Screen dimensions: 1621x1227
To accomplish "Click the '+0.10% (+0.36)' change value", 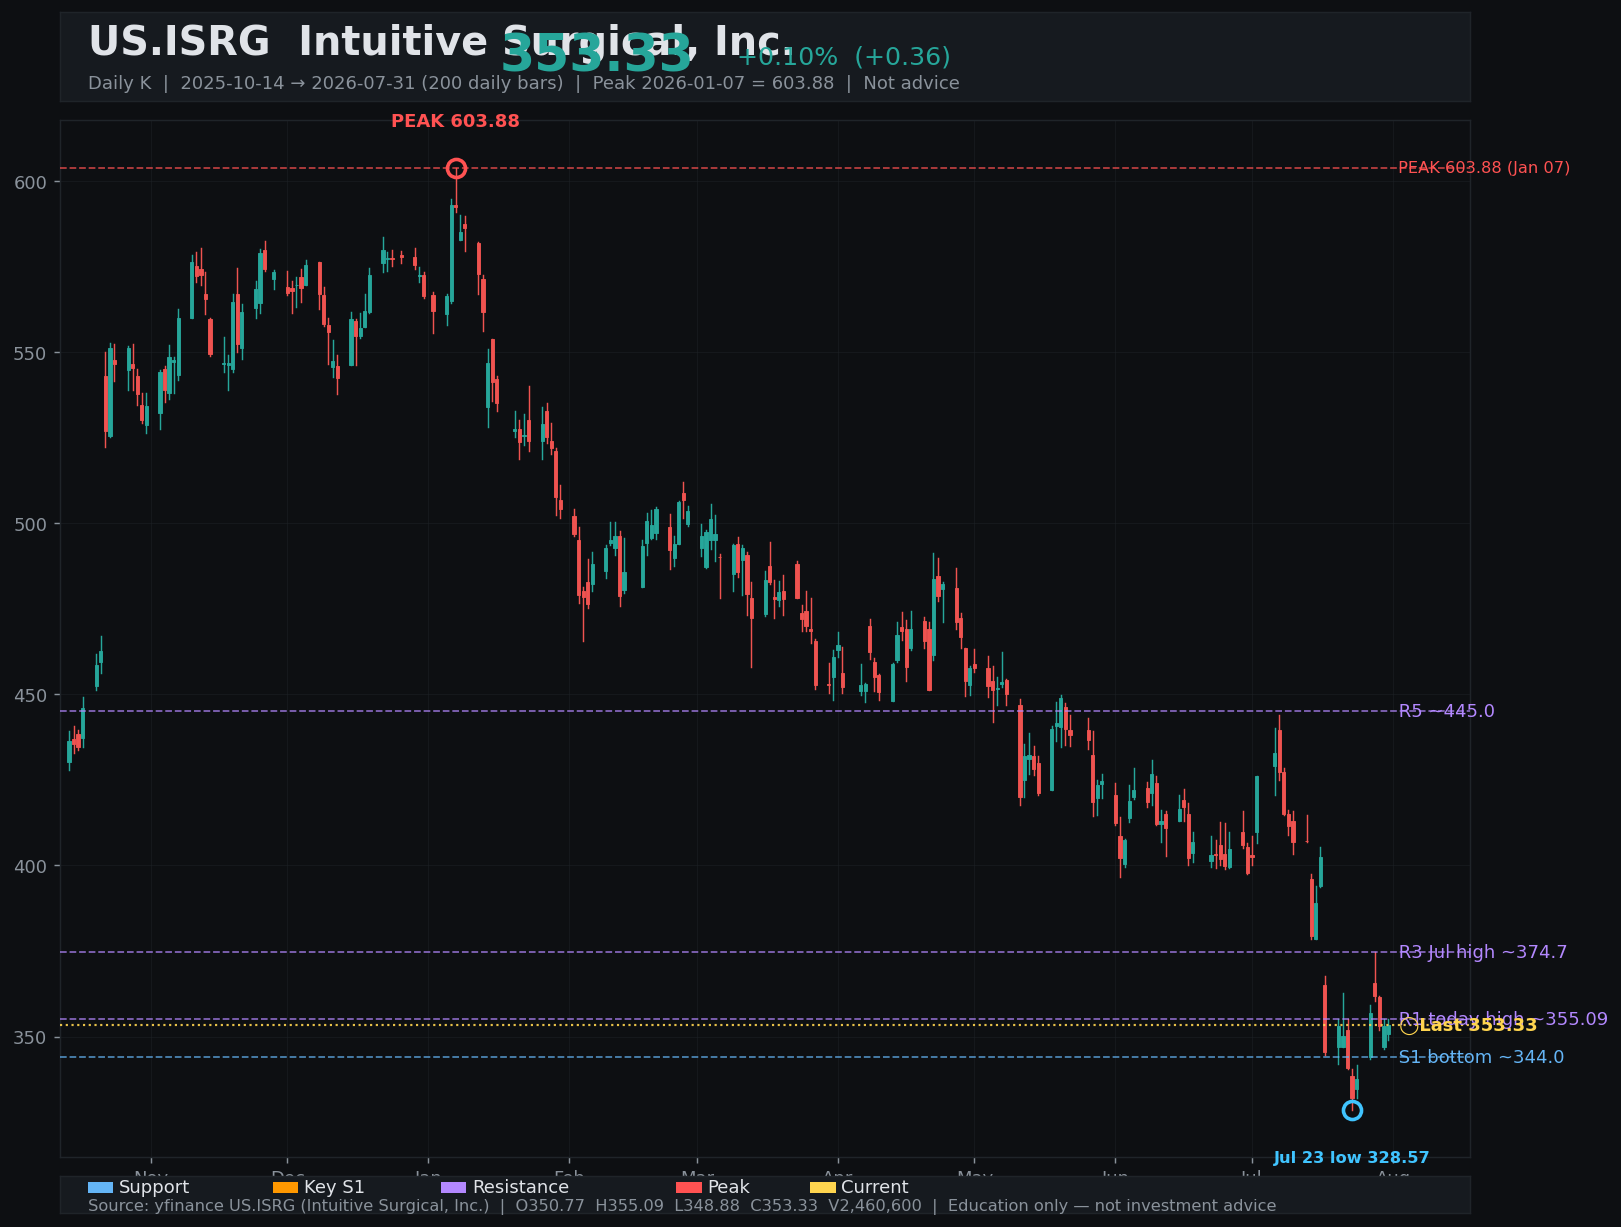I will (844, 57).
